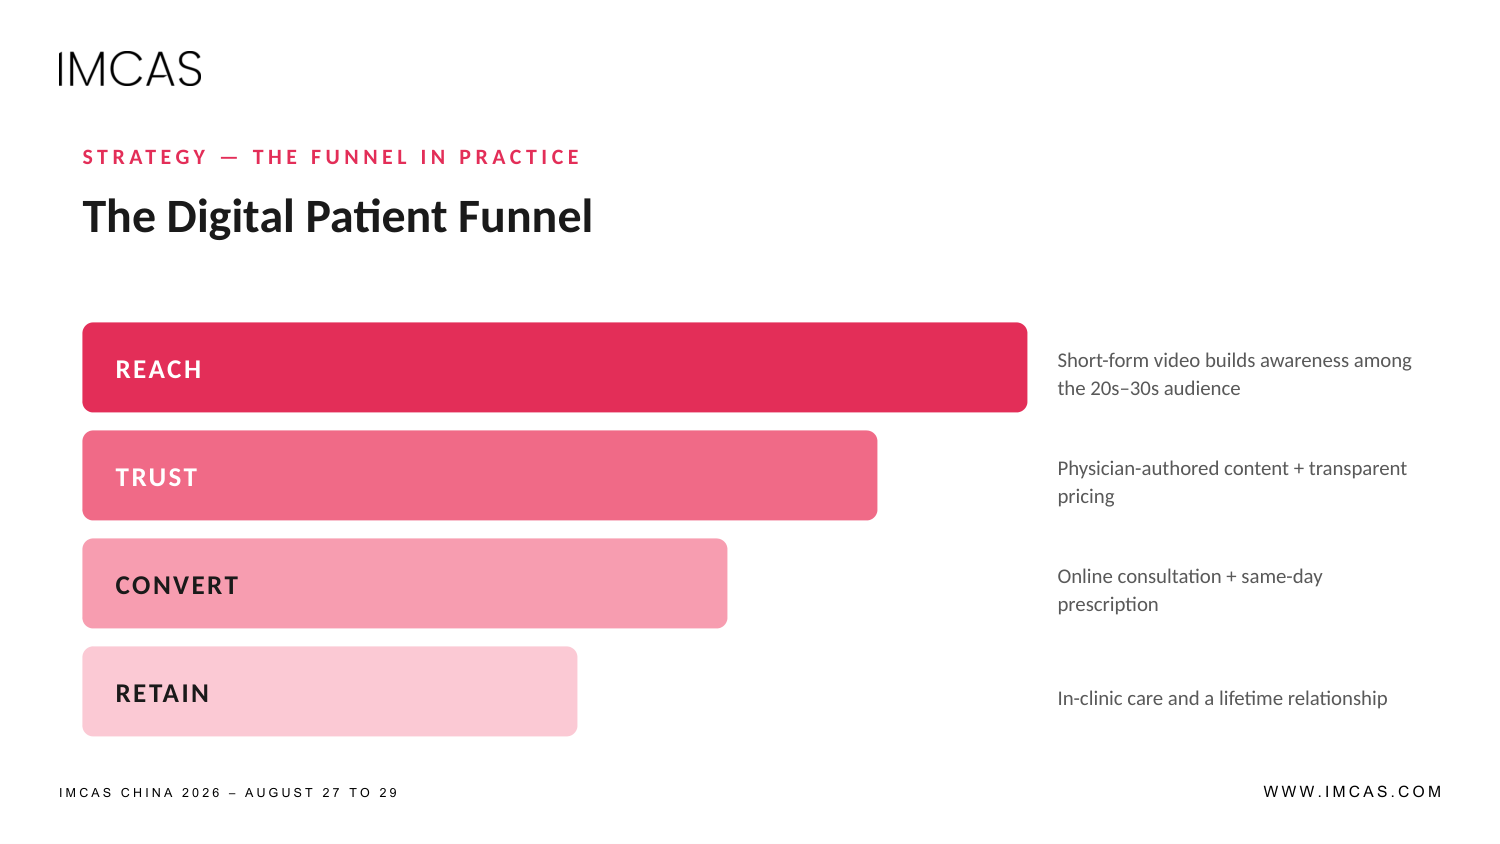The width and height of the screenshot is (1500, 844).
Task: Click the CONVERT label text
Action: click(x=177, y=585)
